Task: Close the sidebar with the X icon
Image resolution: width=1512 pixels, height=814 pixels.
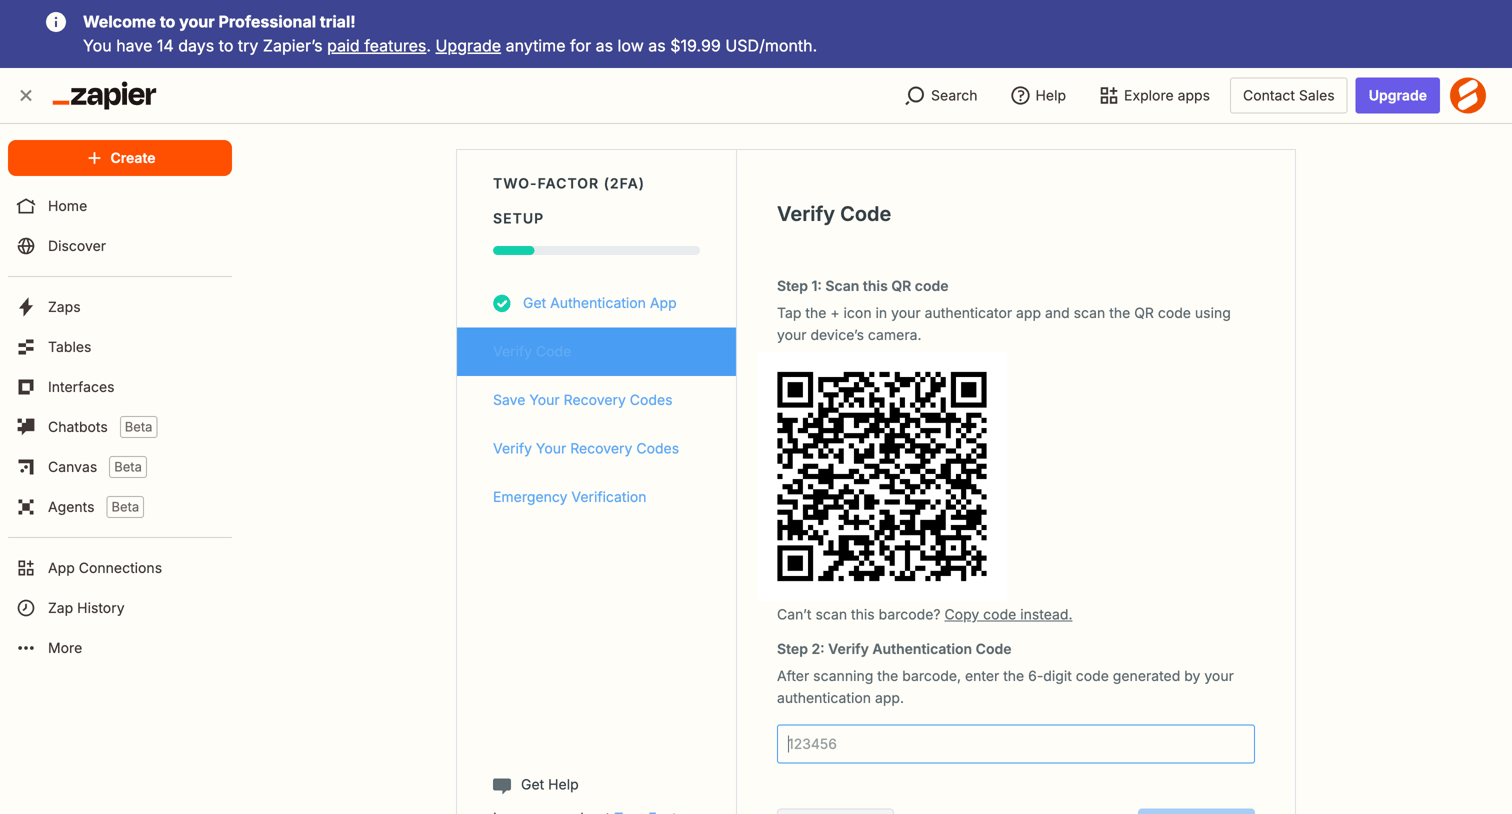Action: [26, 96]
